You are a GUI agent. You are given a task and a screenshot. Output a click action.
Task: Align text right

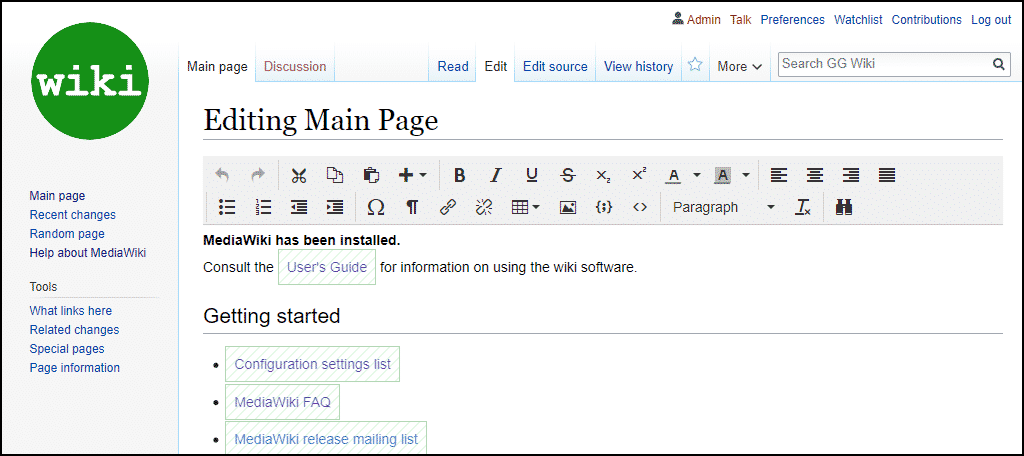click(x=850, y=175)
